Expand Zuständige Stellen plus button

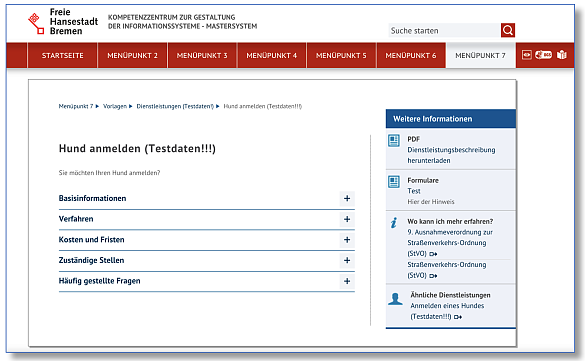click(347, 260)
